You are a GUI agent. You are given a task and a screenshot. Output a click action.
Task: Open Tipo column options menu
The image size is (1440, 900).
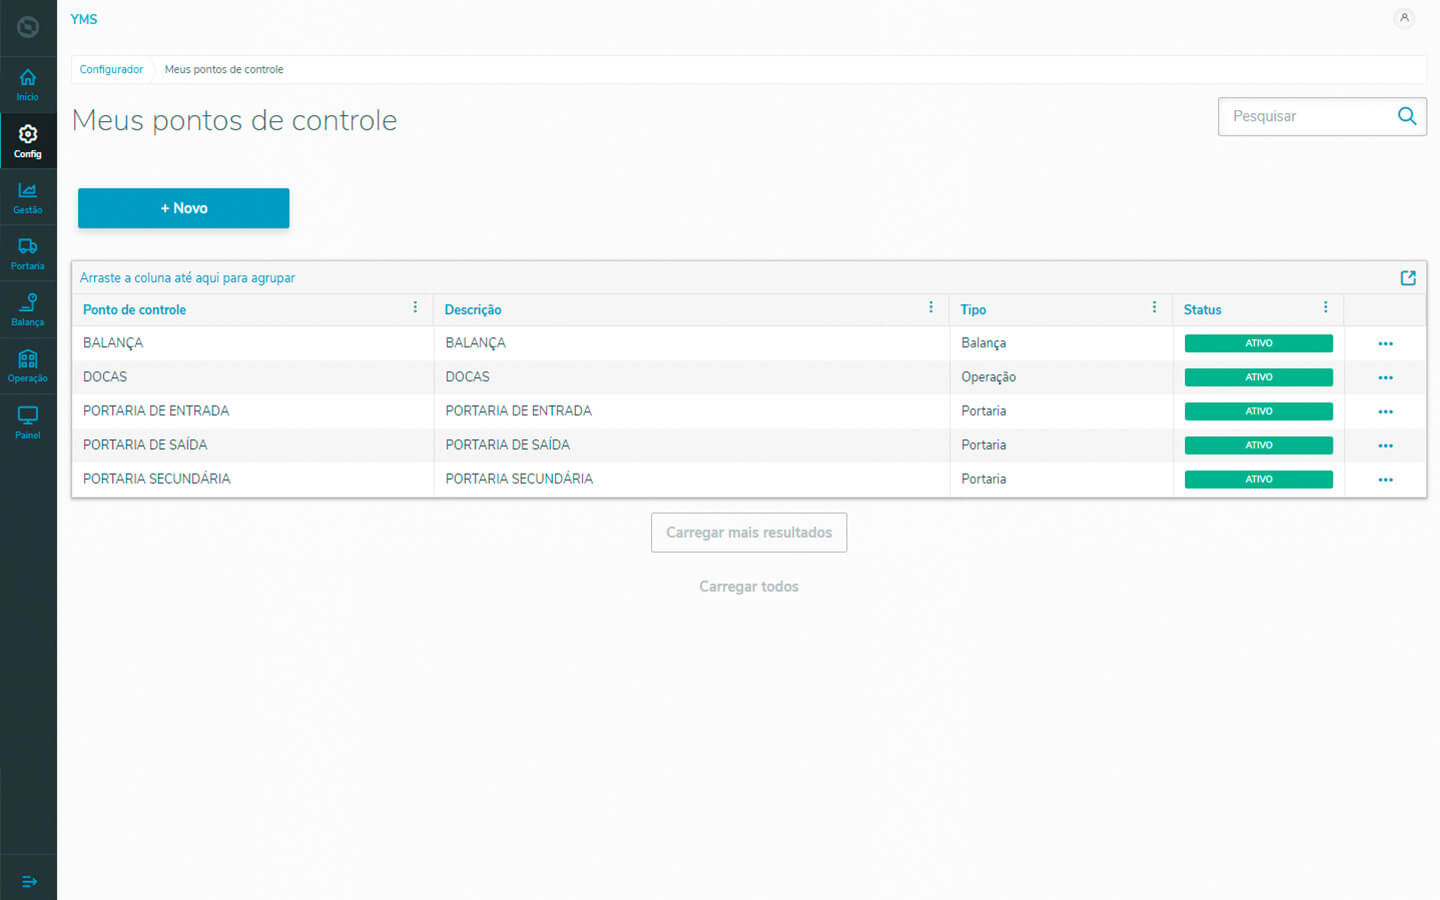(x=1154, y=308)
